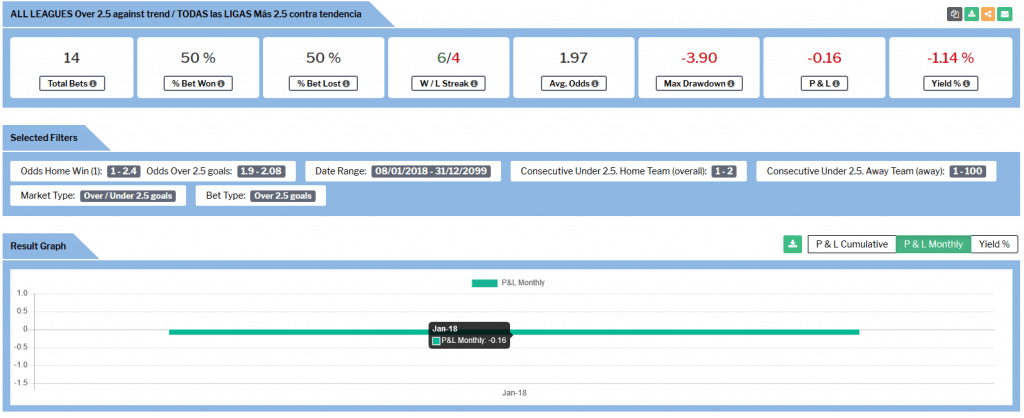This screenshot has width=1024, height=418.
Task: Click the Jan-18 monthly bar
Action: (x=514, y=332)
